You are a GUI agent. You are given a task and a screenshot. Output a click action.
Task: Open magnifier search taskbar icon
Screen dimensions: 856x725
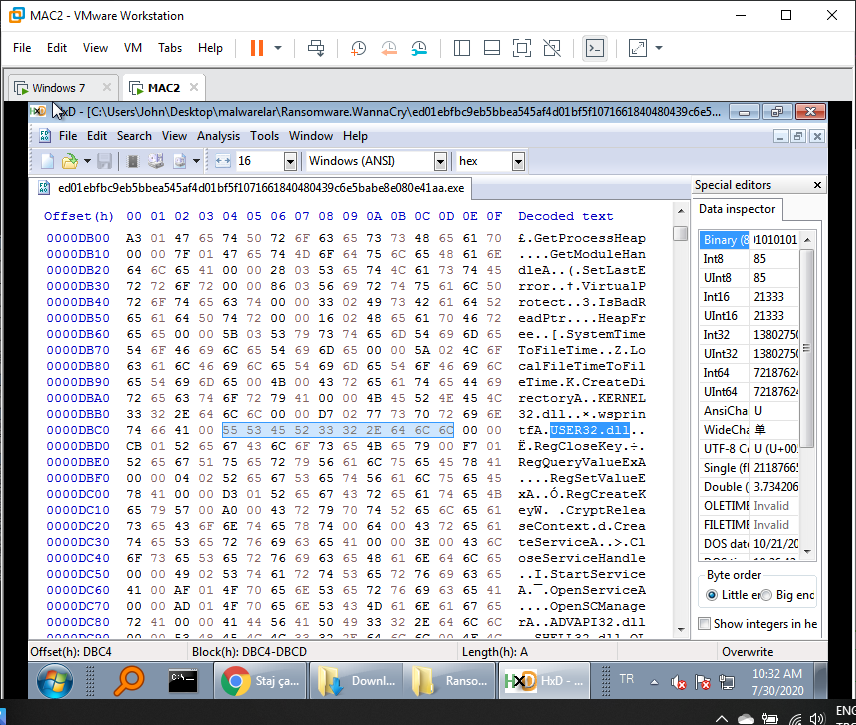click(129, 681)
